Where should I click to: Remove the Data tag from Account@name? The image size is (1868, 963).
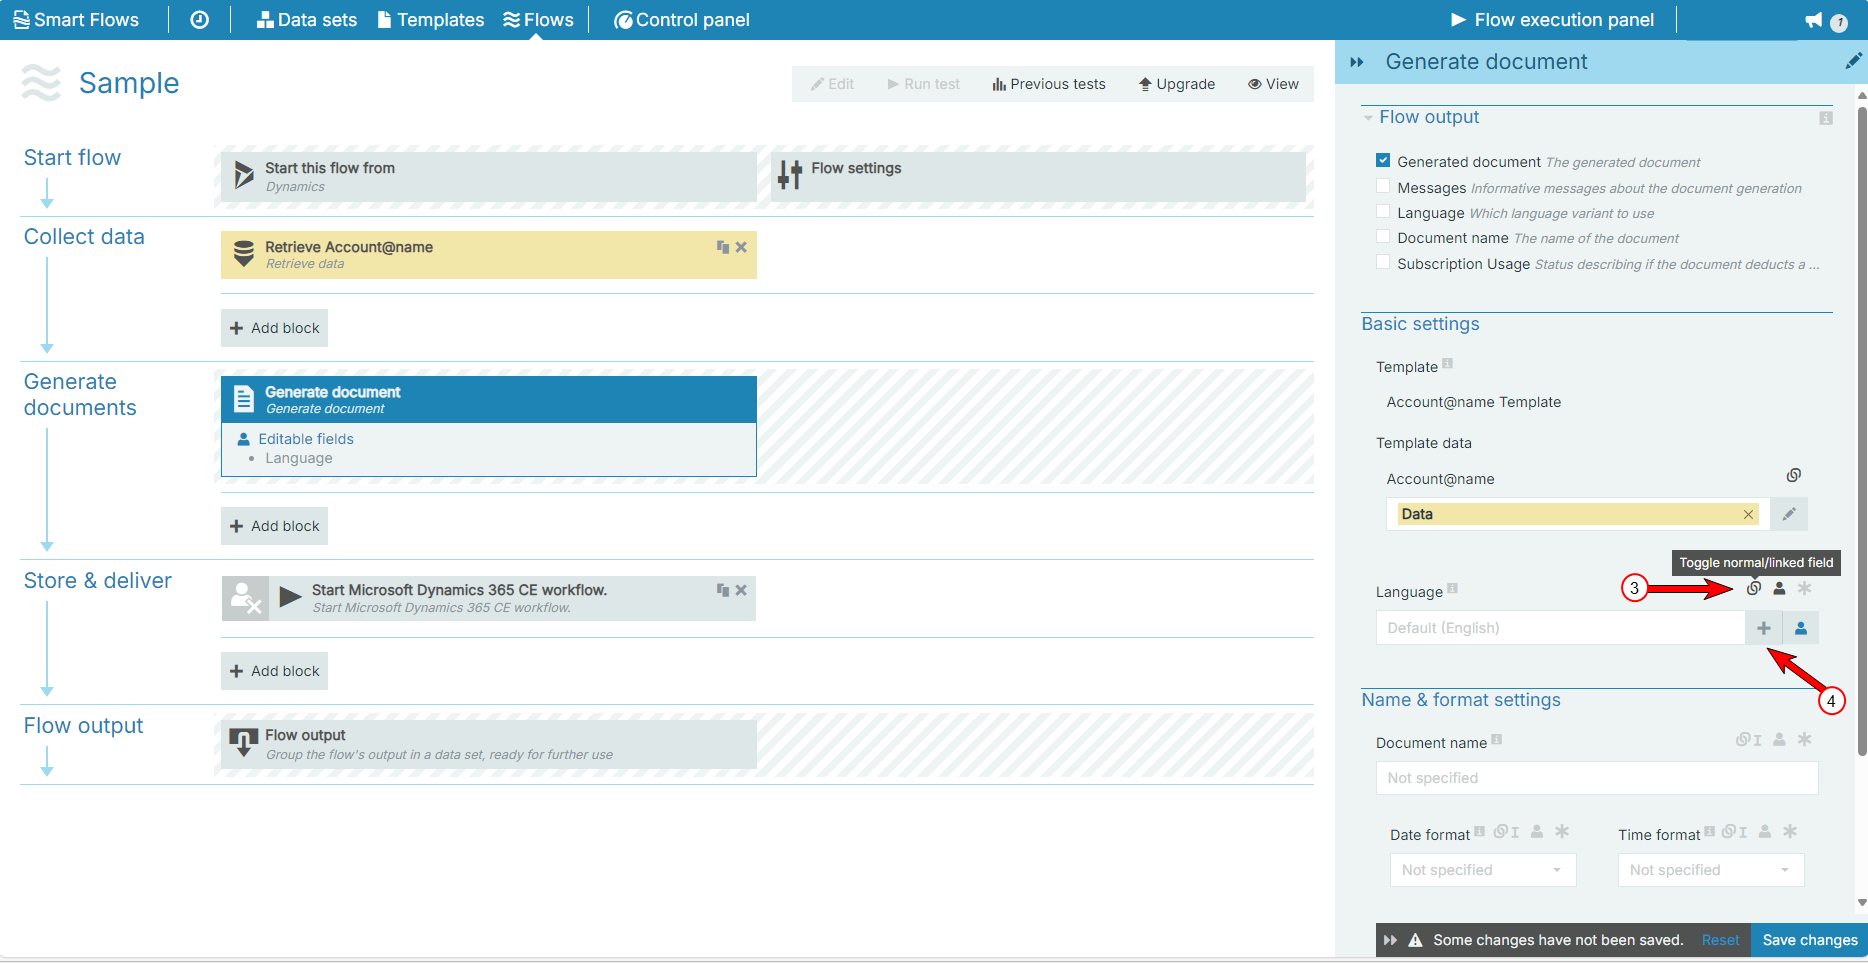coord(1748,514)
